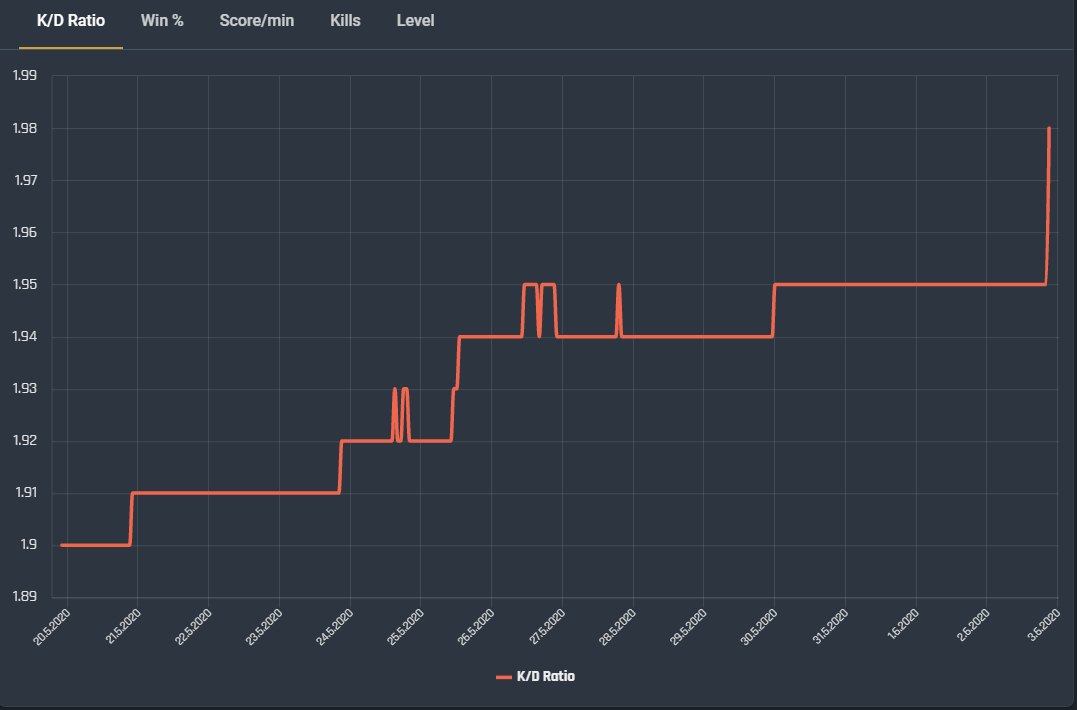Click the 1.99 y-axis label
Screen dimensions: 1077x710
pyautogui.click(x=25, y=75)
